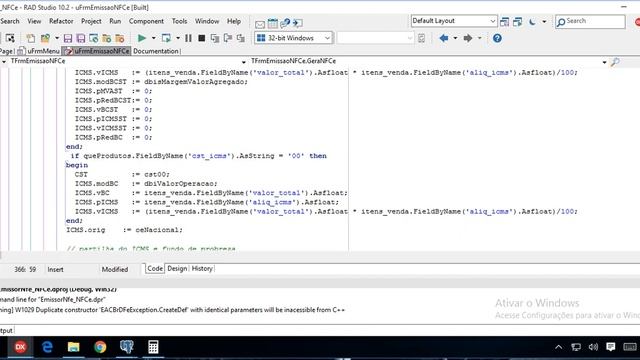Click the Save icon
The width and height of the screenshot is (640, 360).
(68, 38)
